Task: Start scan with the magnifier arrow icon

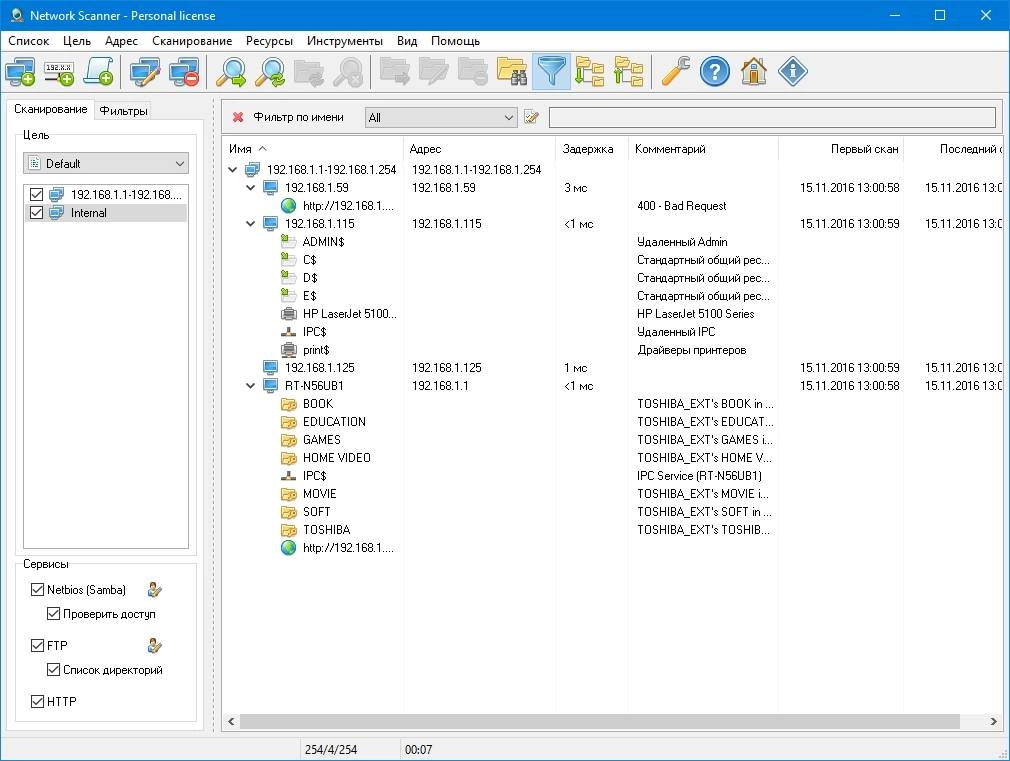Action: pos(231,72)
